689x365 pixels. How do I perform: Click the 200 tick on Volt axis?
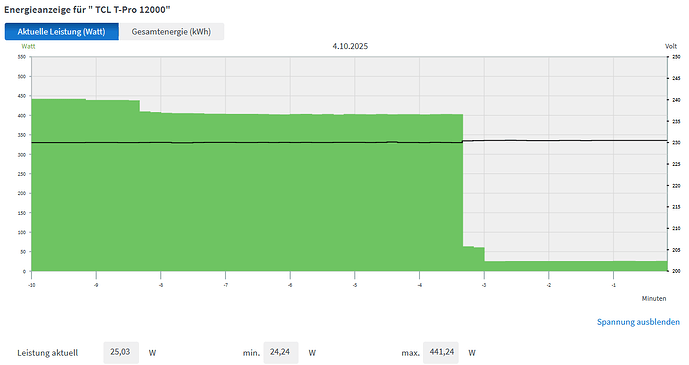tap(676, 271)
